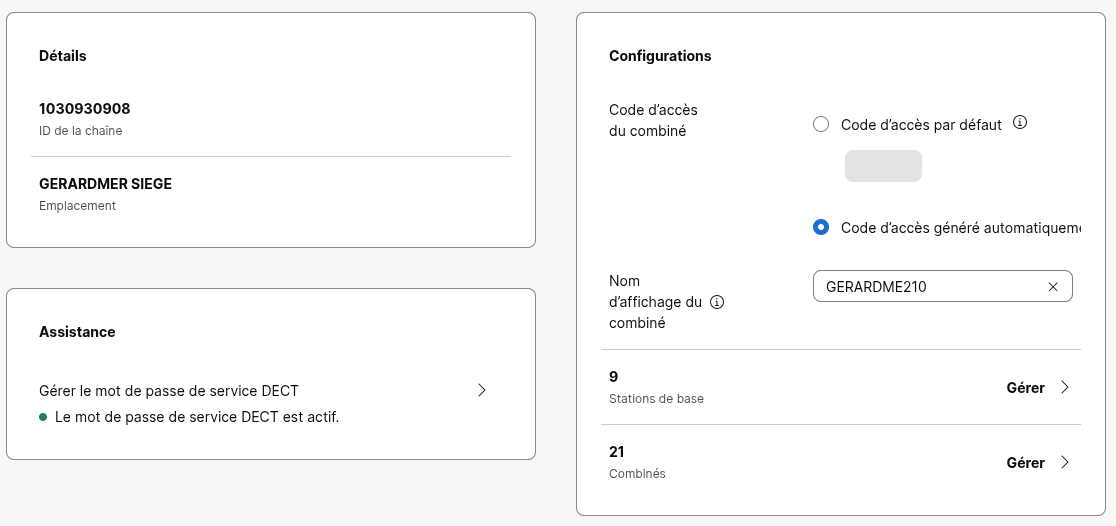
Task: Click the 'Détails' section heading
Action: coord(63,56)
